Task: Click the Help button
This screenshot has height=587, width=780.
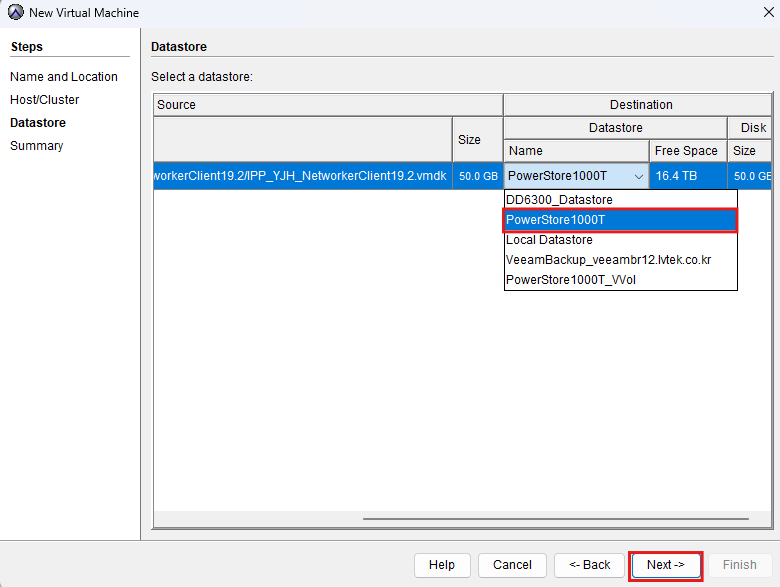Action: tap(442, 565)
